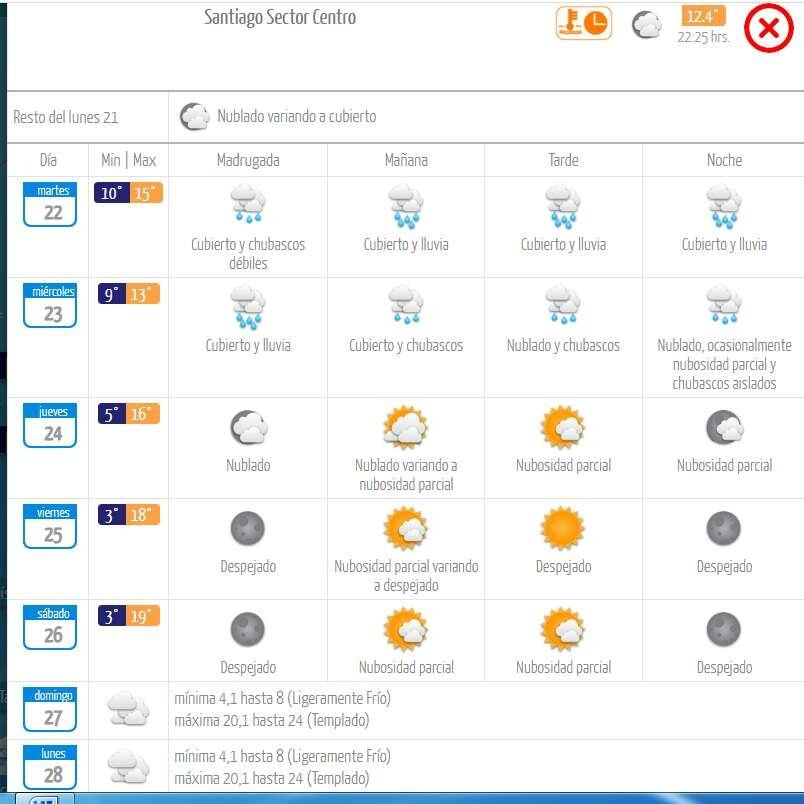The image size is (804, 804).
Task: Click Thursday's Mañana partly cloudy sun icon
Action: (405, 428)
